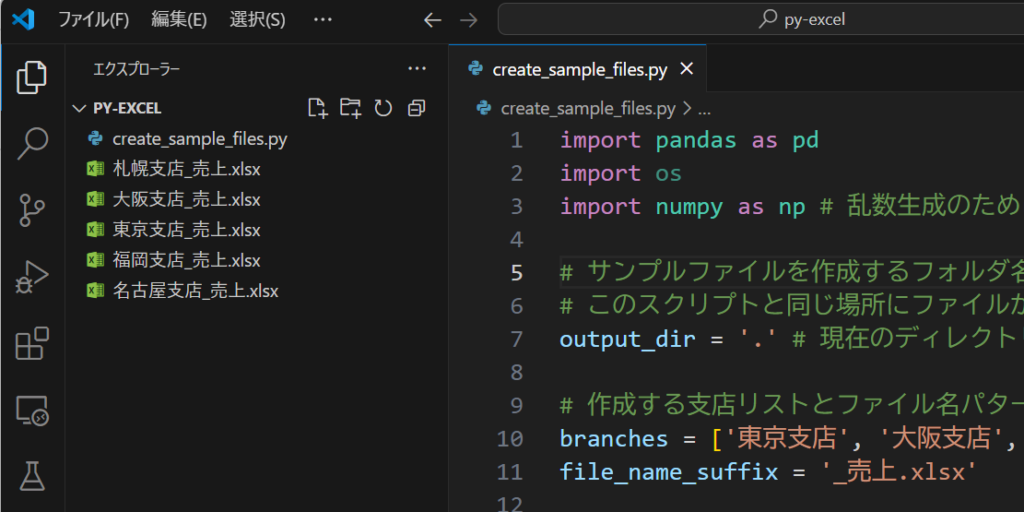Click the New File icon in PY-EXCEL header

317,108
